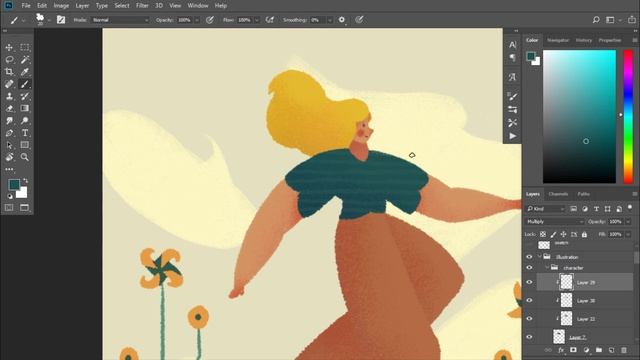Collapse the illustration group folder
Screen dimensions: 640x360
[540, 257]
